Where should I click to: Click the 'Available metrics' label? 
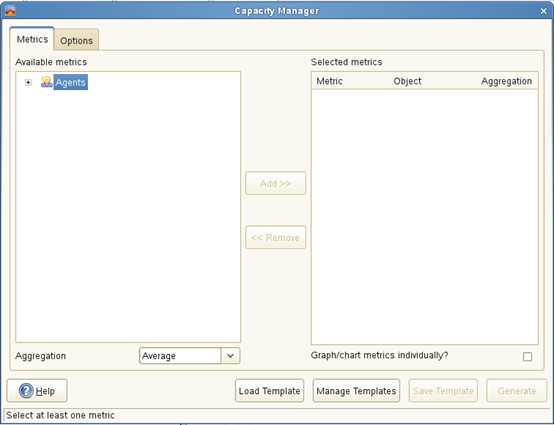pos(51,62)
